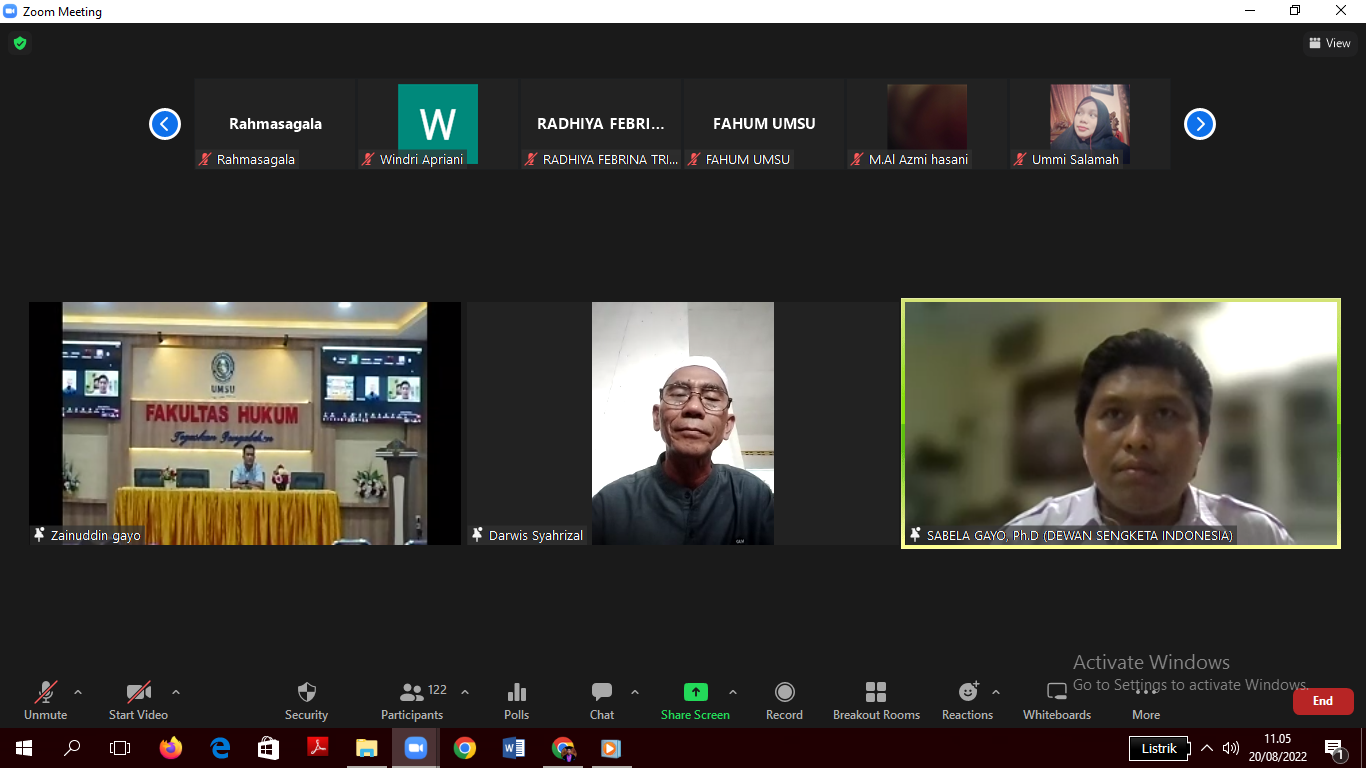Expand audio options arrow beside Unmute

78,692
